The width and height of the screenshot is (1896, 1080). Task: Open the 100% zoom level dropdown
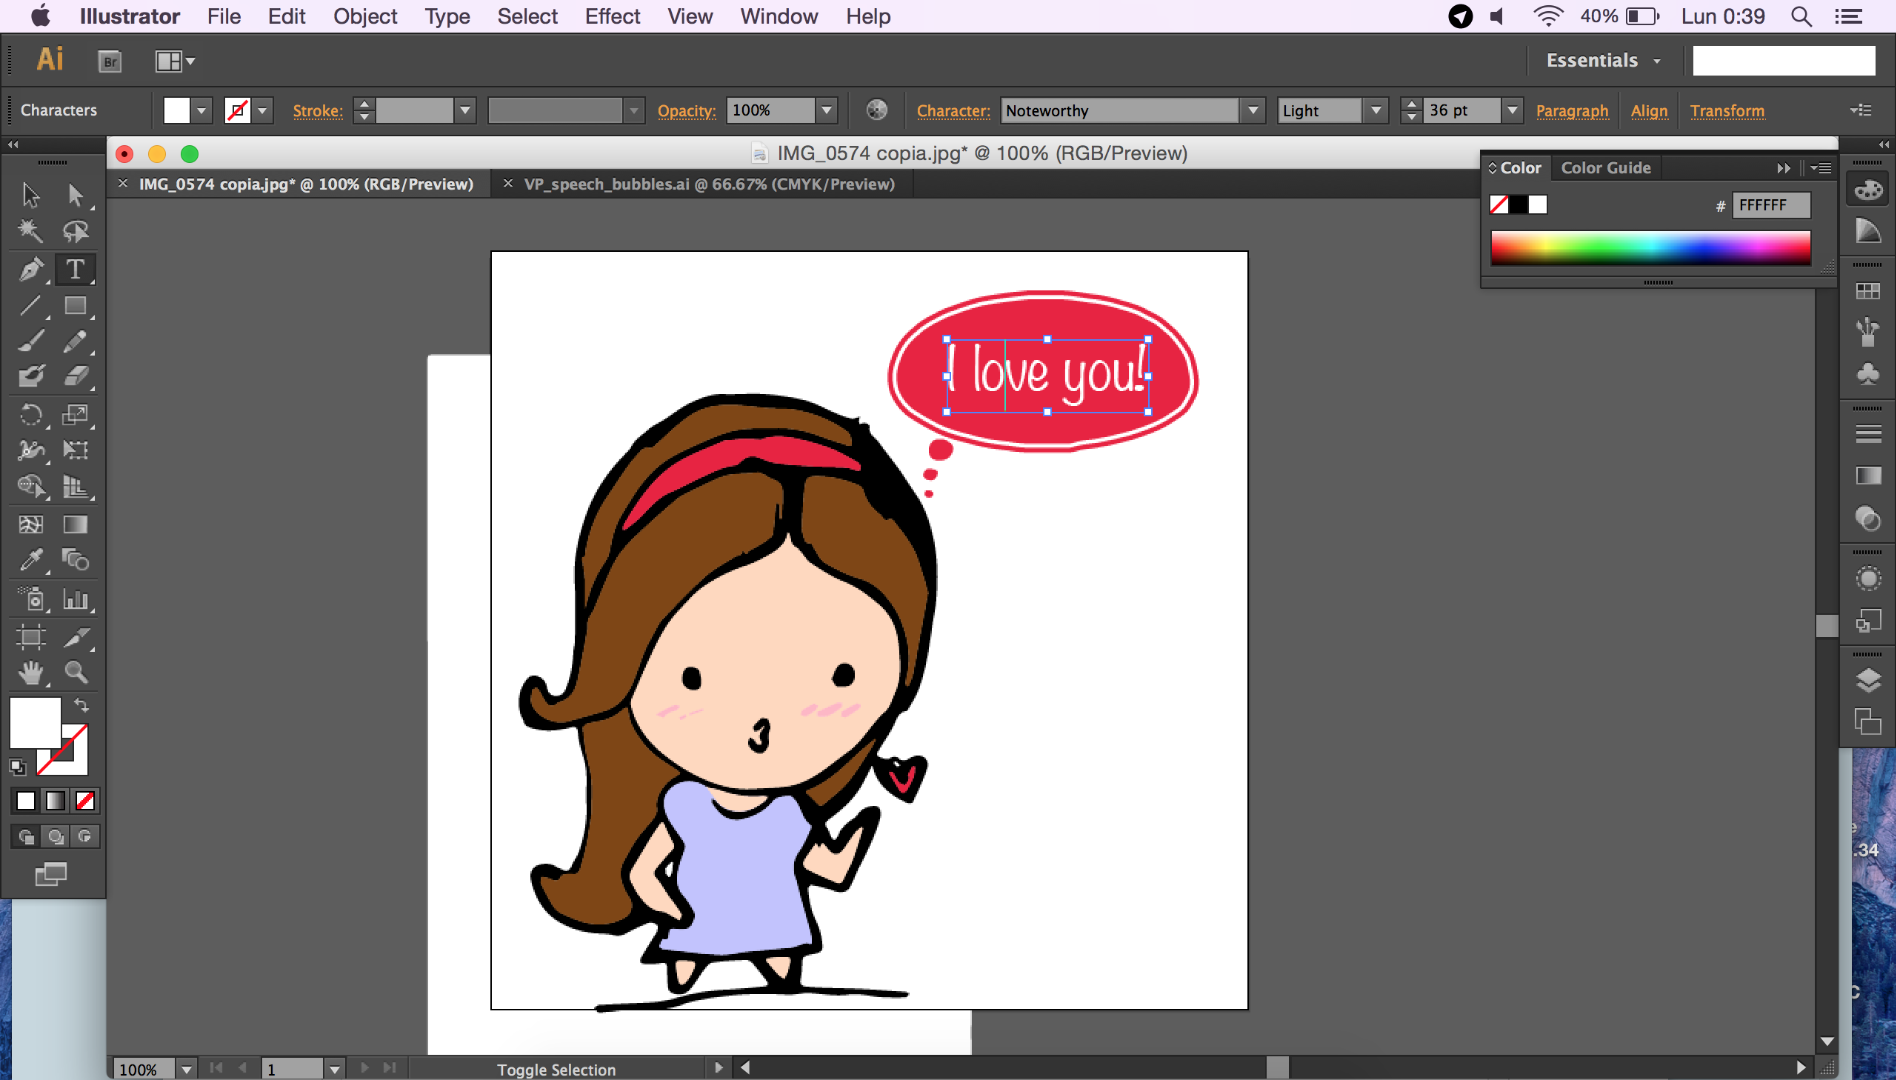pyautogui.click(x=186, y=1069)
